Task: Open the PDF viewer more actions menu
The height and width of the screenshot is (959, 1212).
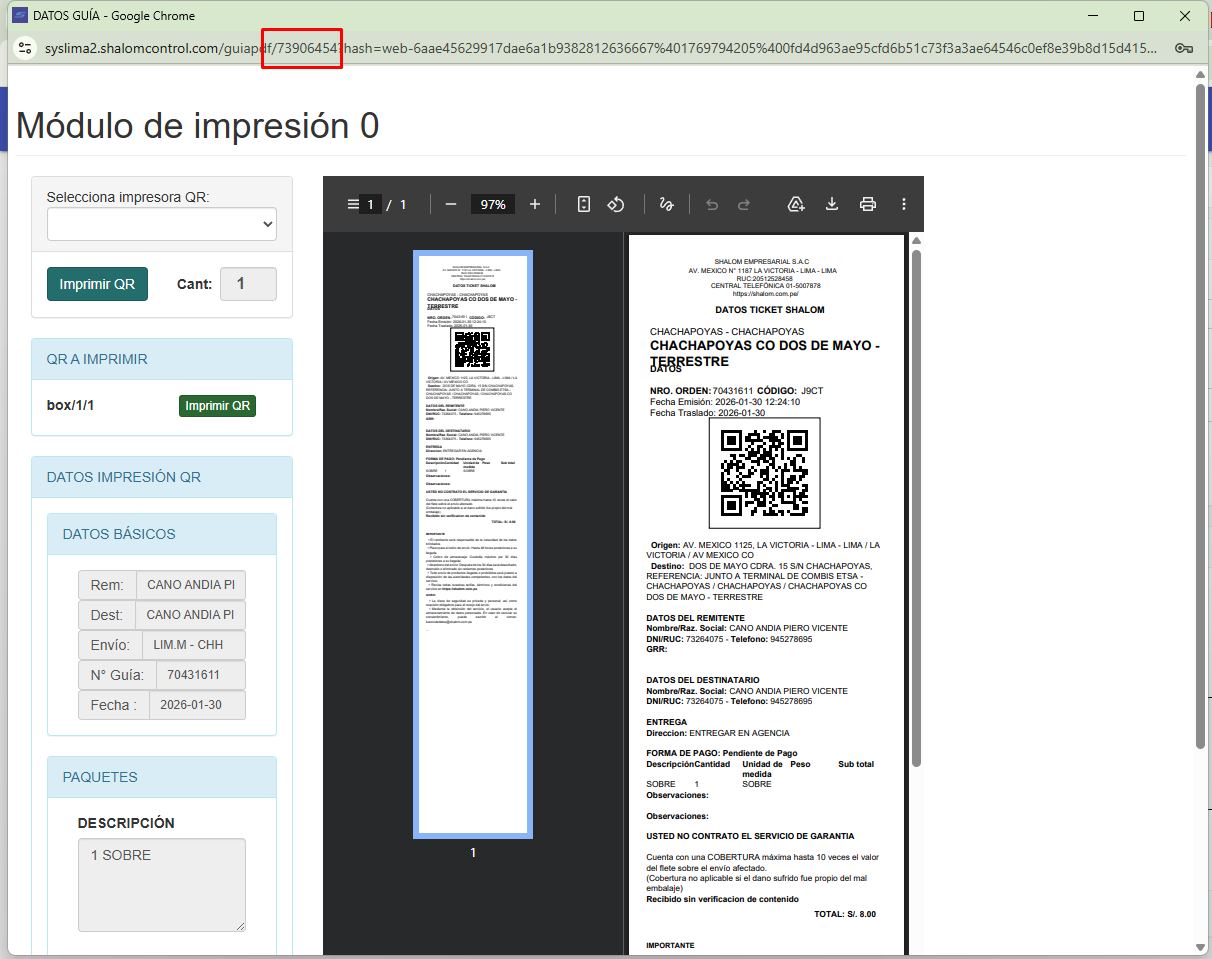Action: (x=904, y=204)
